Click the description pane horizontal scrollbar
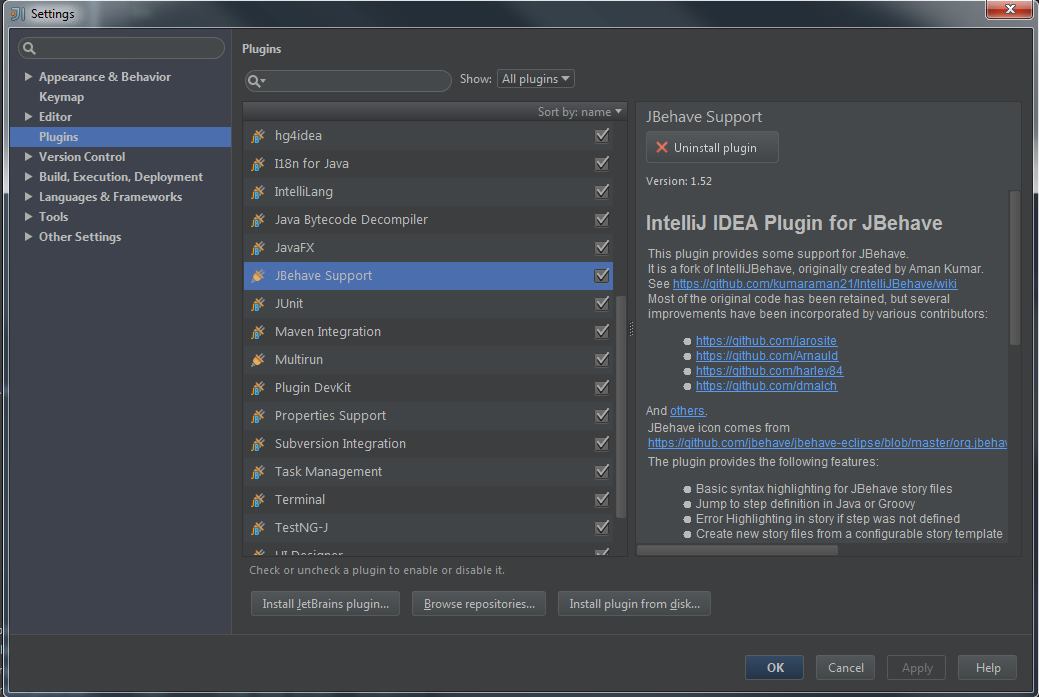The image size is (1039, 697). click(x=738, y=550)
